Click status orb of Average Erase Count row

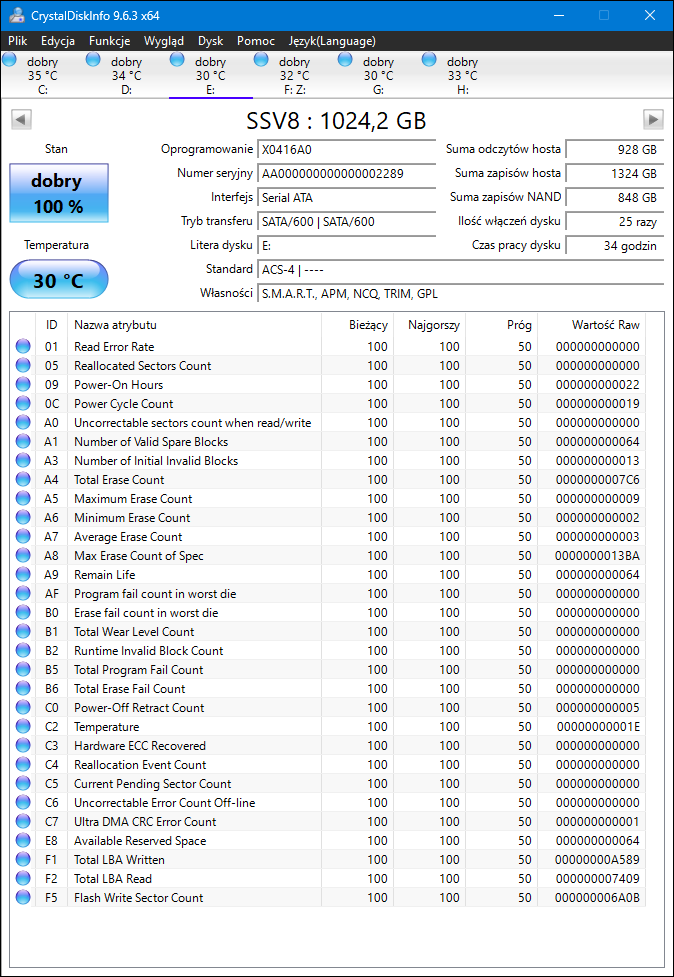[23, 536]
